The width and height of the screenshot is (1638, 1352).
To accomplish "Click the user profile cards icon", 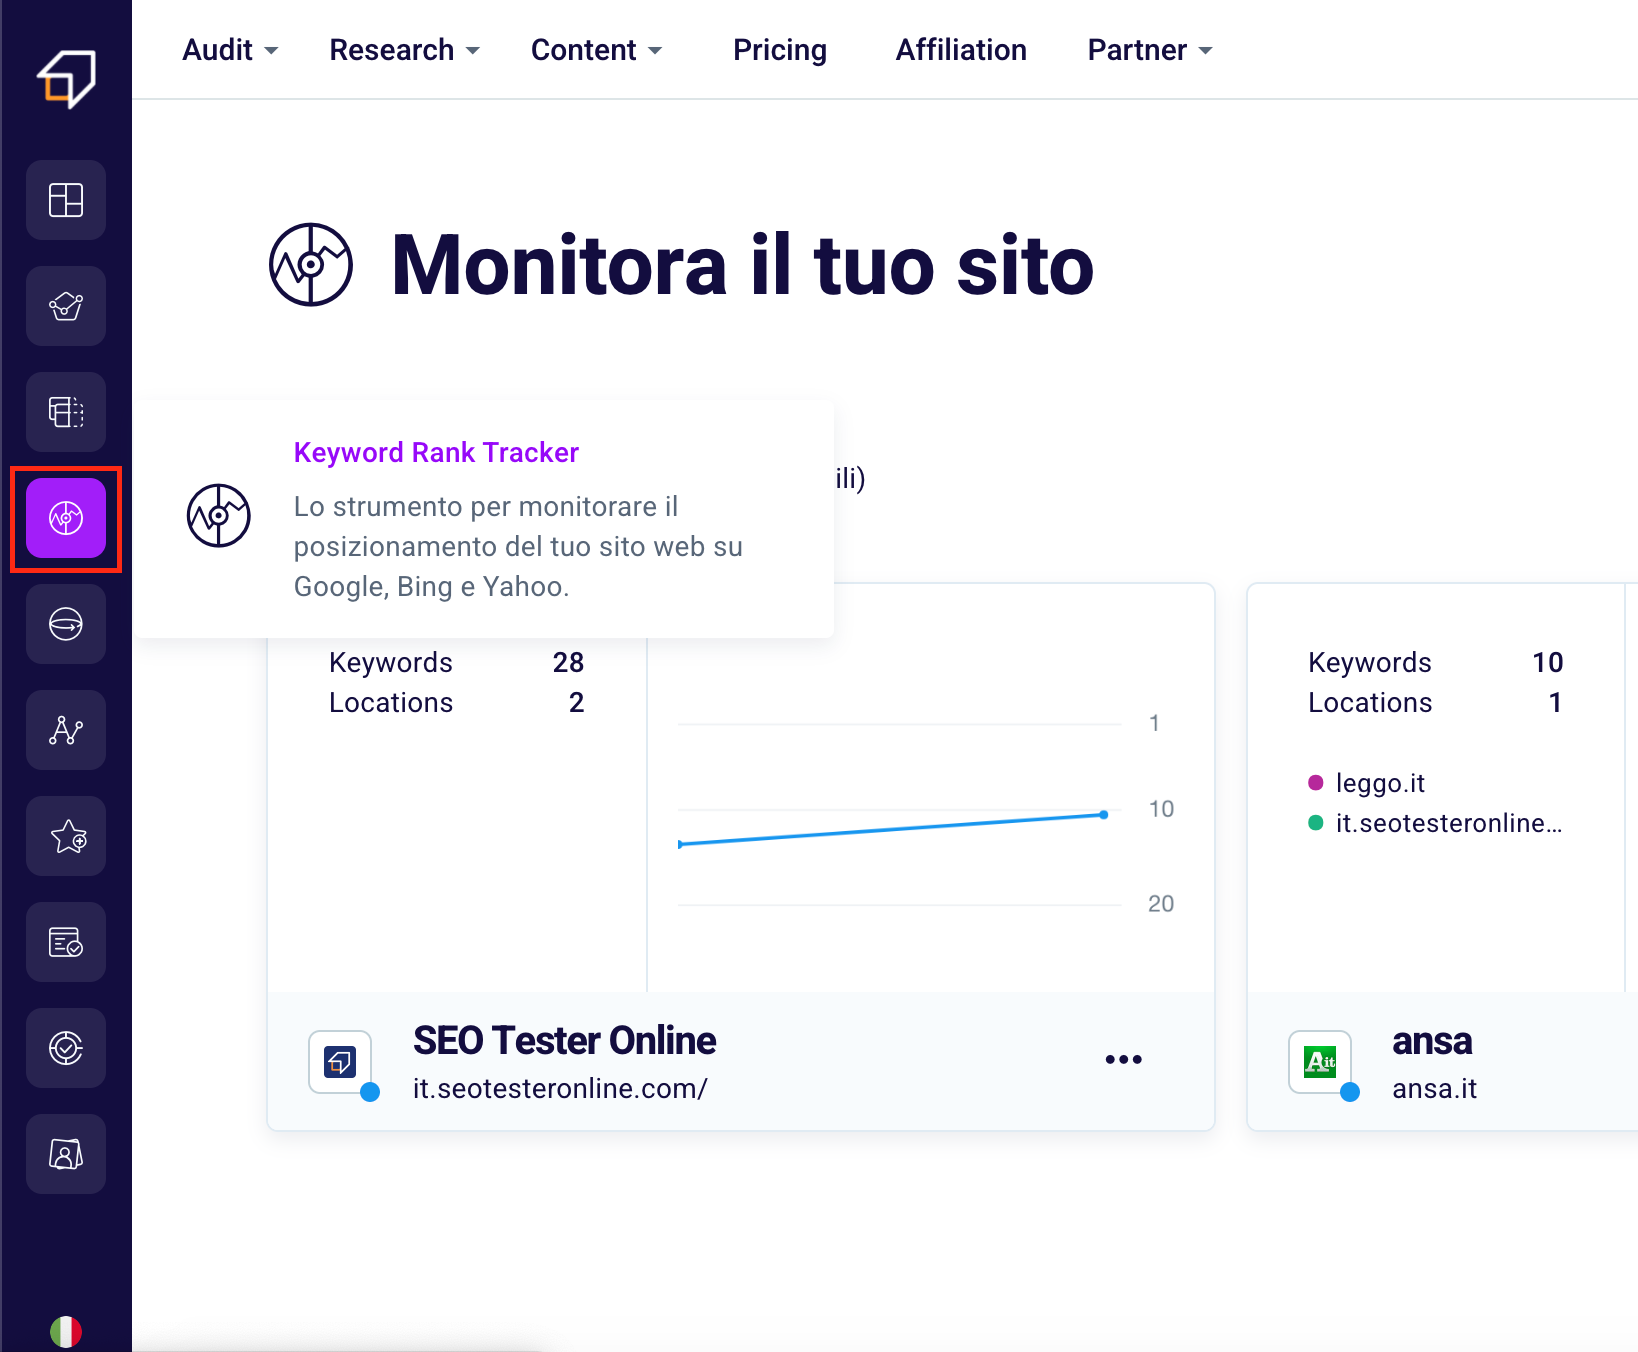I will 66,1154.
